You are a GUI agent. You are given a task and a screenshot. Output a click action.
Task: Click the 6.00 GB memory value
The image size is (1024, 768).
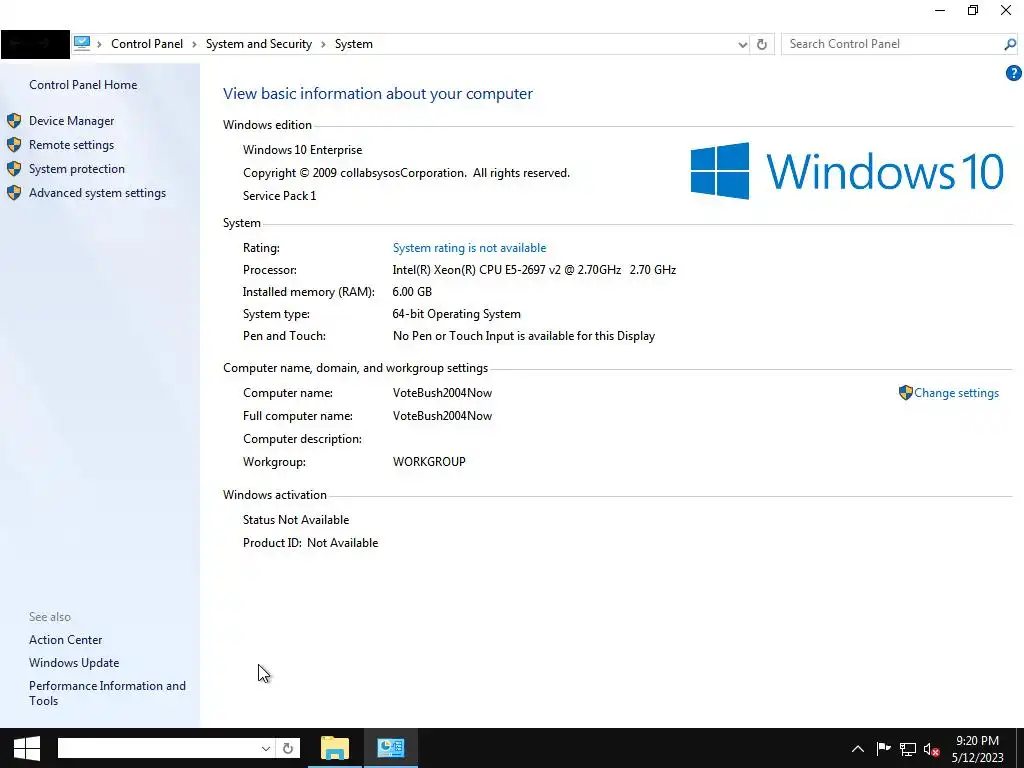tap(412, 292)
